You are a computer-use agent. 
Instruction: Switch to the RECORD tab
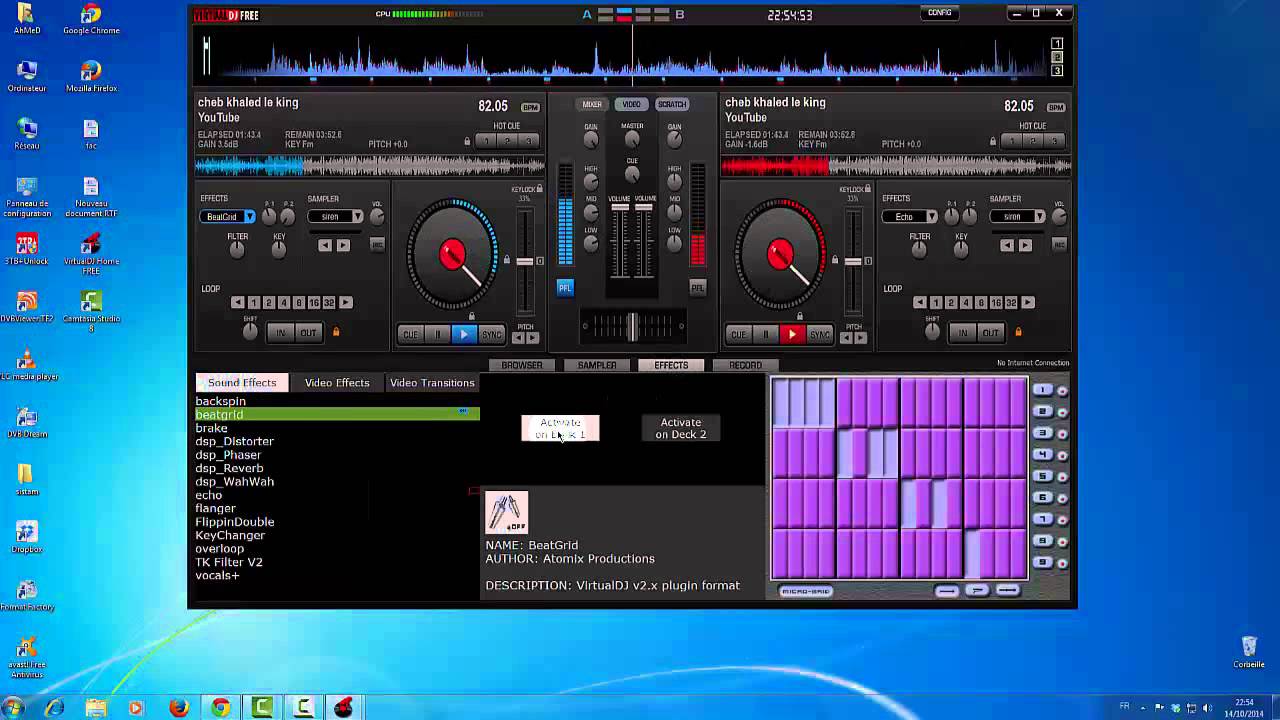pos(745,365)
